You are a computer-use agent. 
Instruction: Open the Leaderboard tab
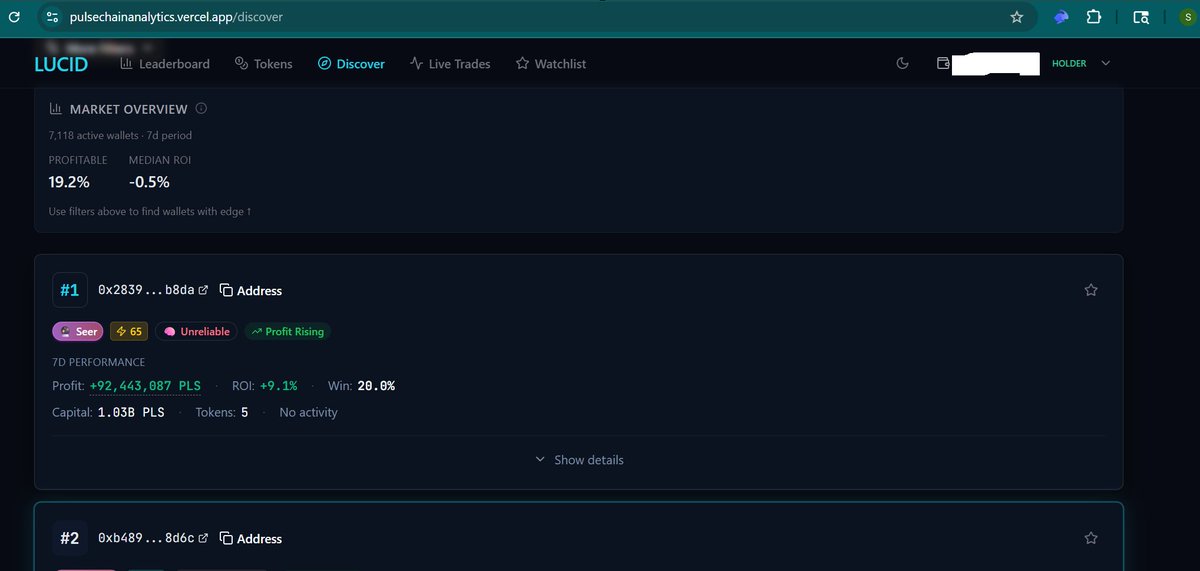pyautogui.click(x=165, y=64)
